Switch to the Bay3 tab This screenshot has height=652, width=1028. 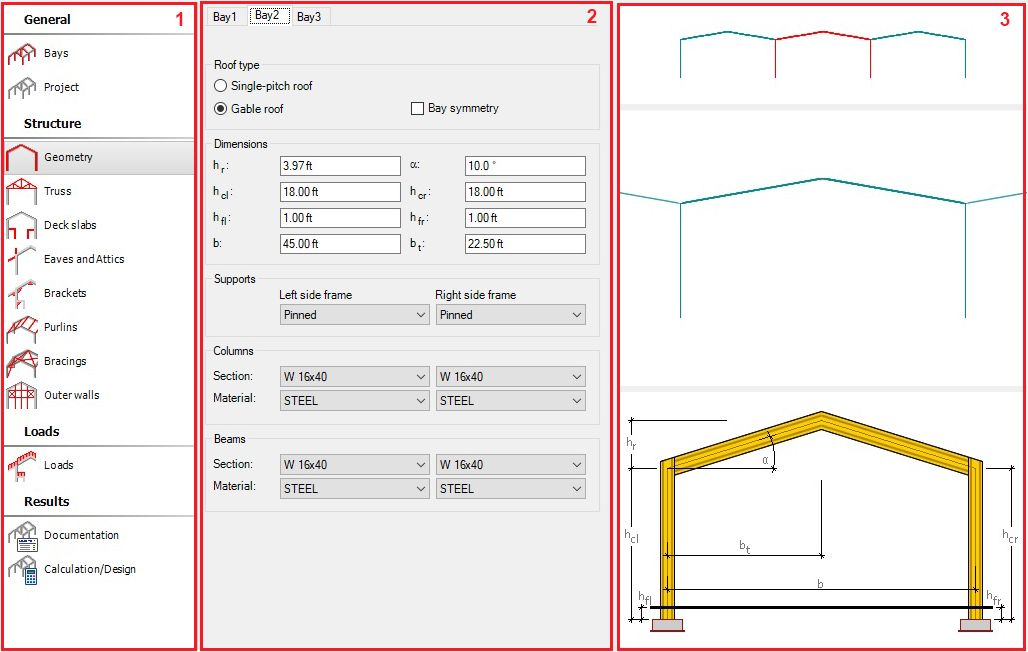309,16
